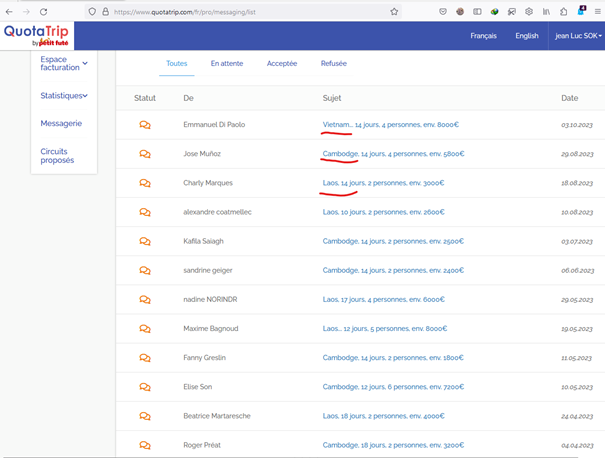605x458 pixels.
Task: Click chat icon for Kafila Saiagh
Action: click(145, 241)
